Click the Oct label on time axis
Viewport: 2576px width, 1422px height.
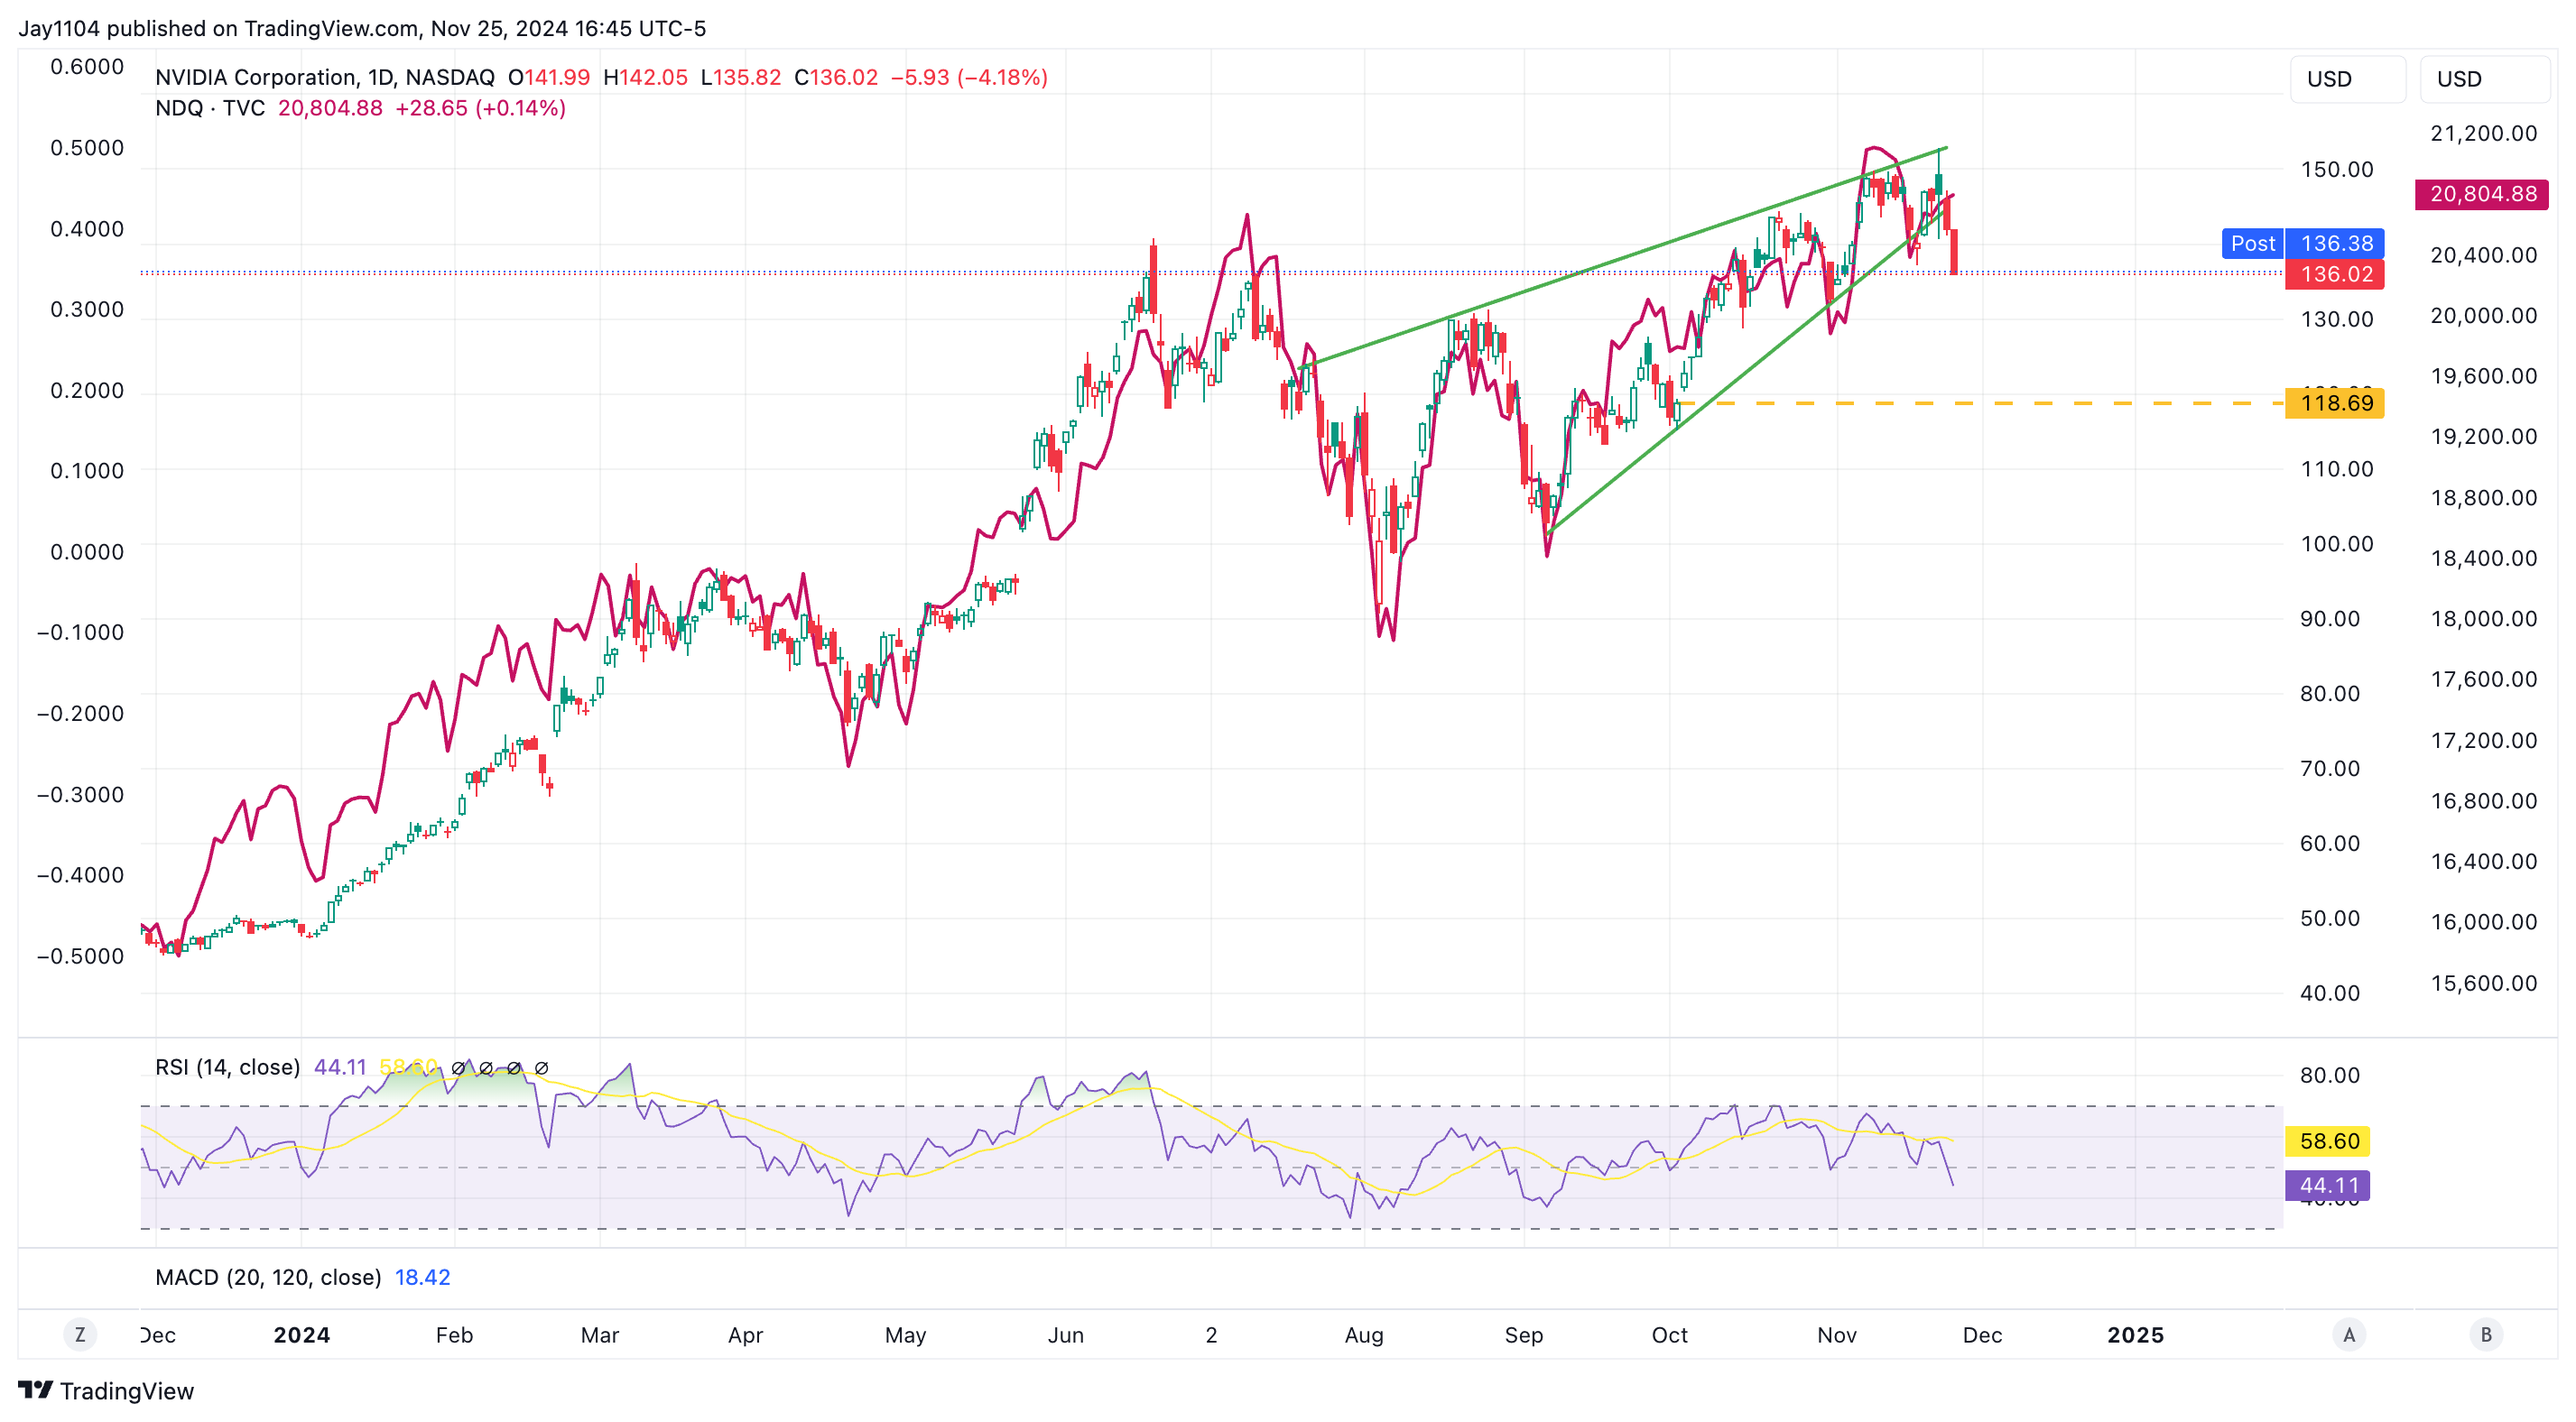click(1669, 1335)
